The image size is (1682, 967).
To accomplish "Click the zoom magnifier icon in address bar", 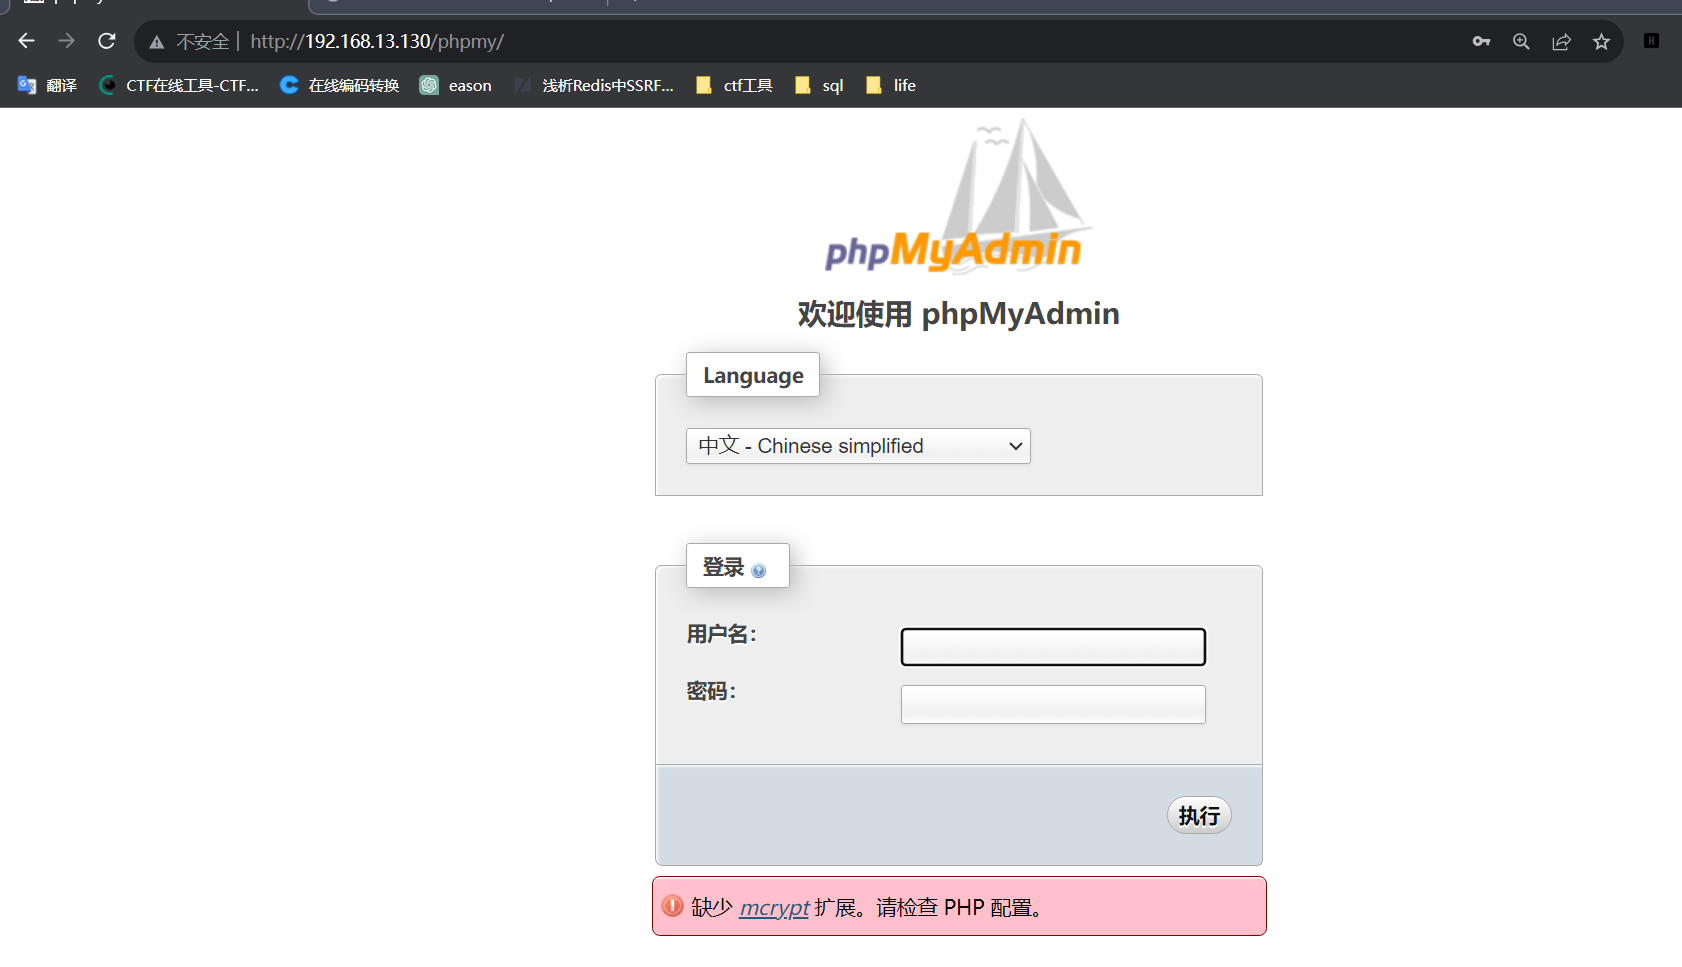I will [x=1521, y=41].
